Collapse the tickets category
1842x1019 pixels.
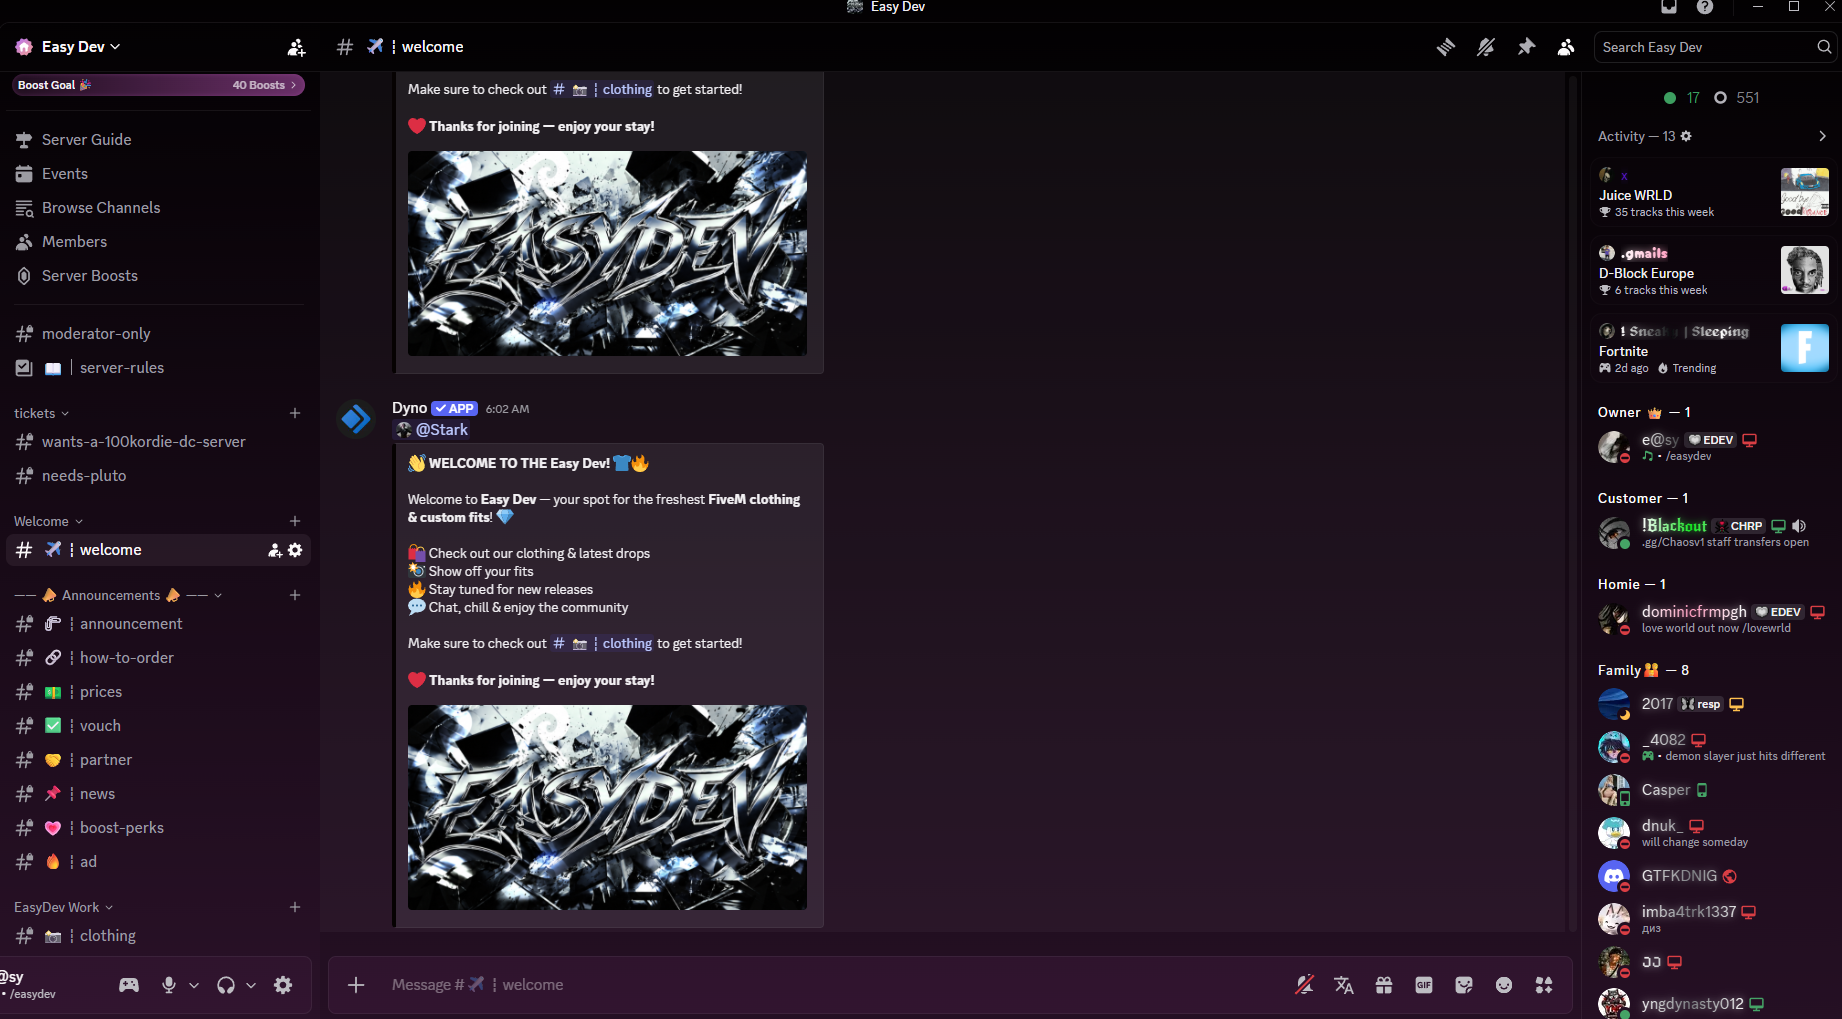click(42, 413)
